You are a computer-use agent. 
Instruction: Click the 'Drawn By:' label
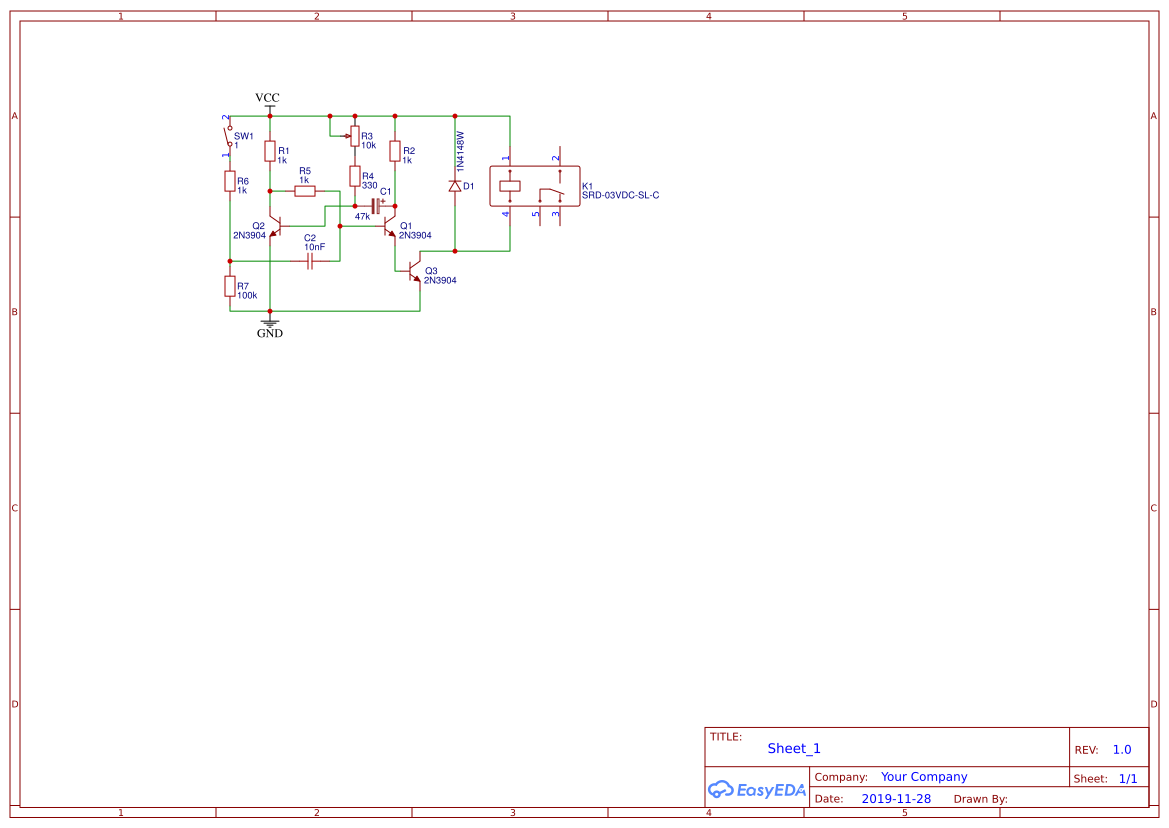pos(980,799)
